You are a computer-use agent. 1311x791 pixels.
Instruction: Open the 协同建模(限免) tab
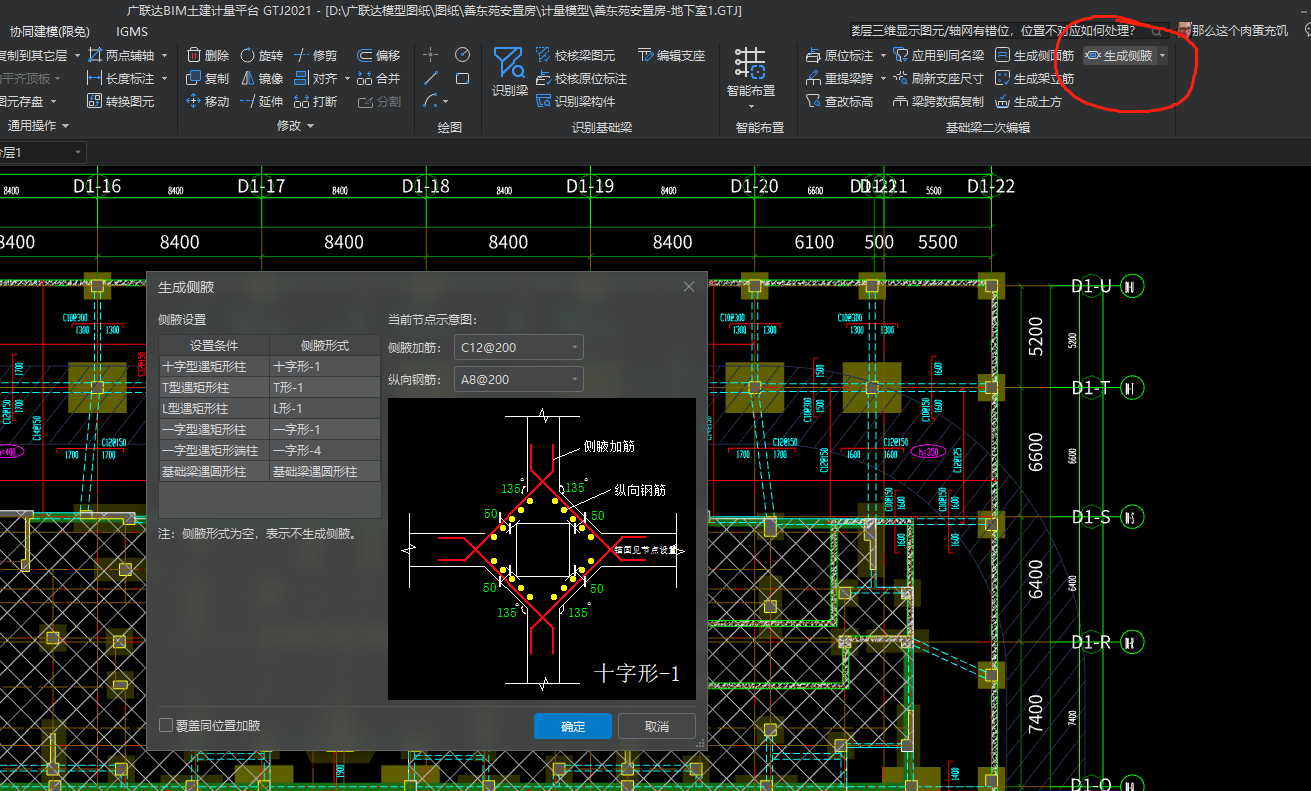(49, 32)
